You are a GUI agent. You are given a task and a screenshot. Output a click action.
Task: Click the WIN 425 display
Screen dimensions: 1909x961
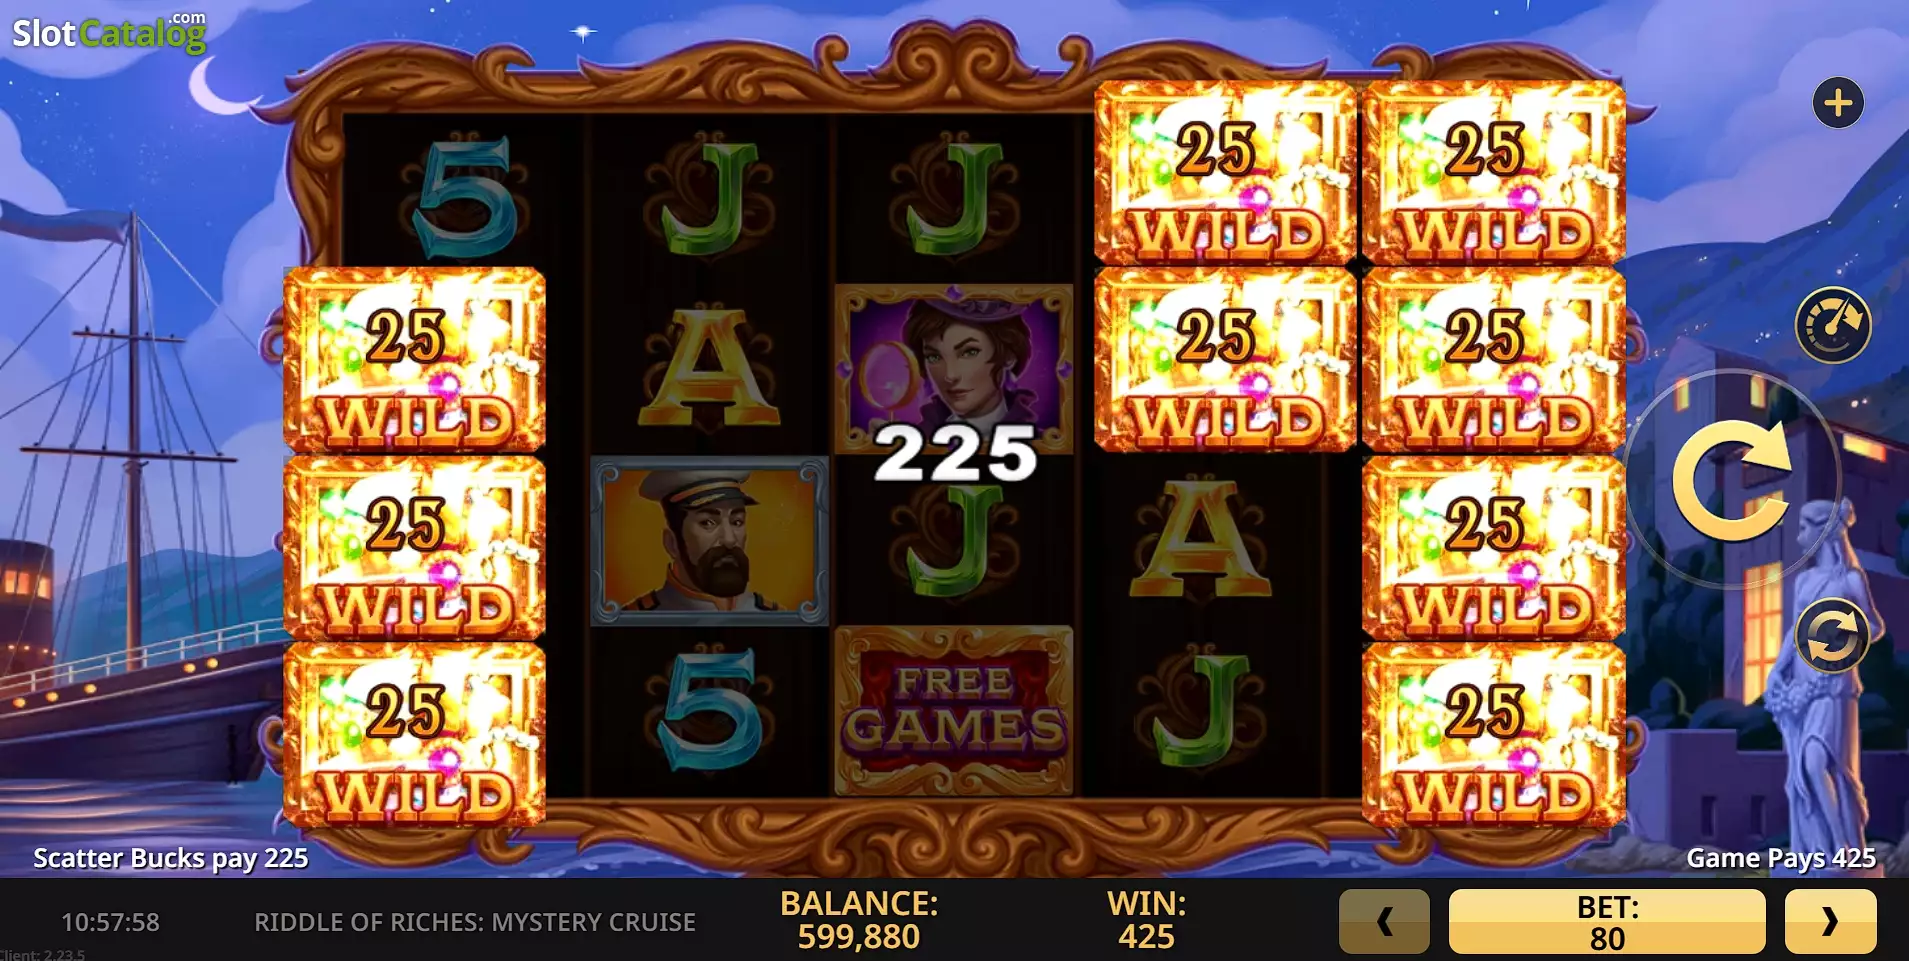pyautogui.click(x=1146, y=920)
